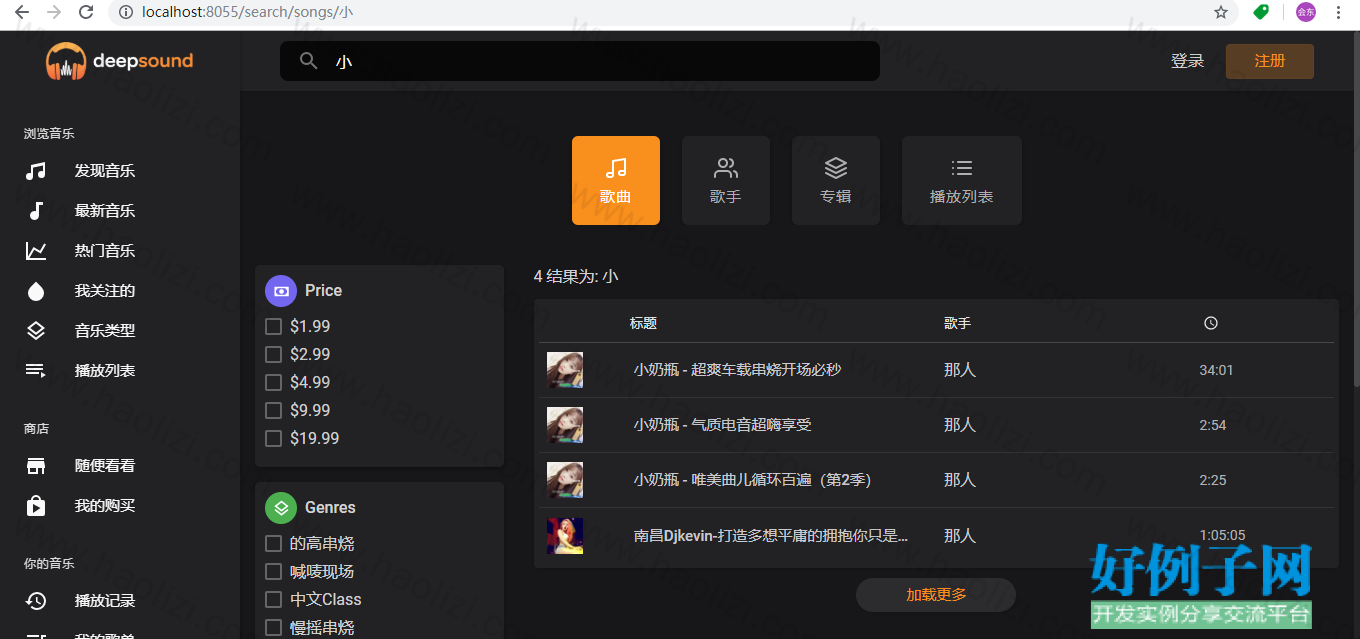Go back with browser back arrow
Screen dimensions: 1360x639
[21, 13]
